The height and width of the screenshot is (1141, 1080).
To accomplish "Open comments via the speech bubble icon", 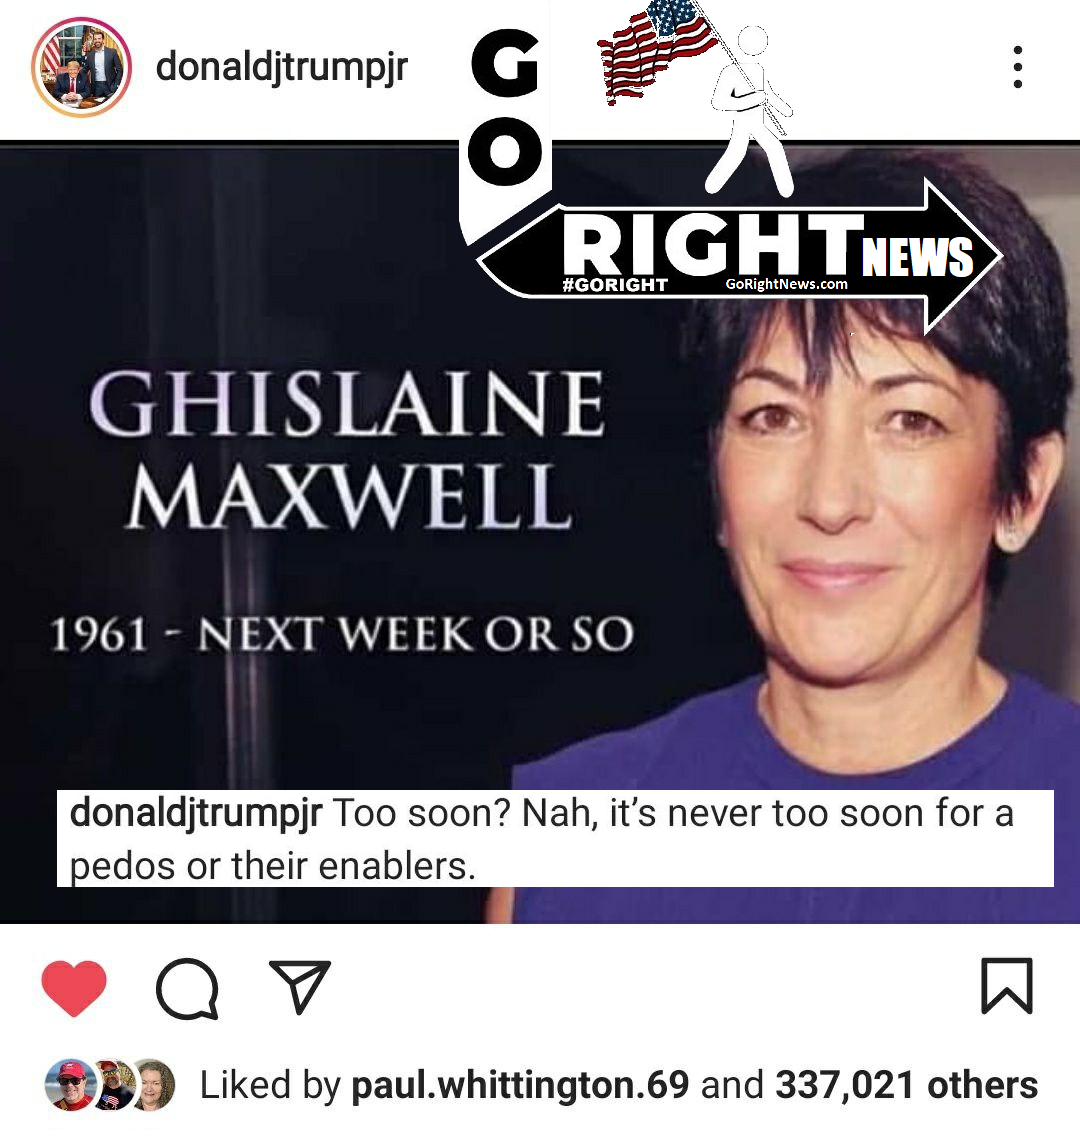I will coord(187,988).
